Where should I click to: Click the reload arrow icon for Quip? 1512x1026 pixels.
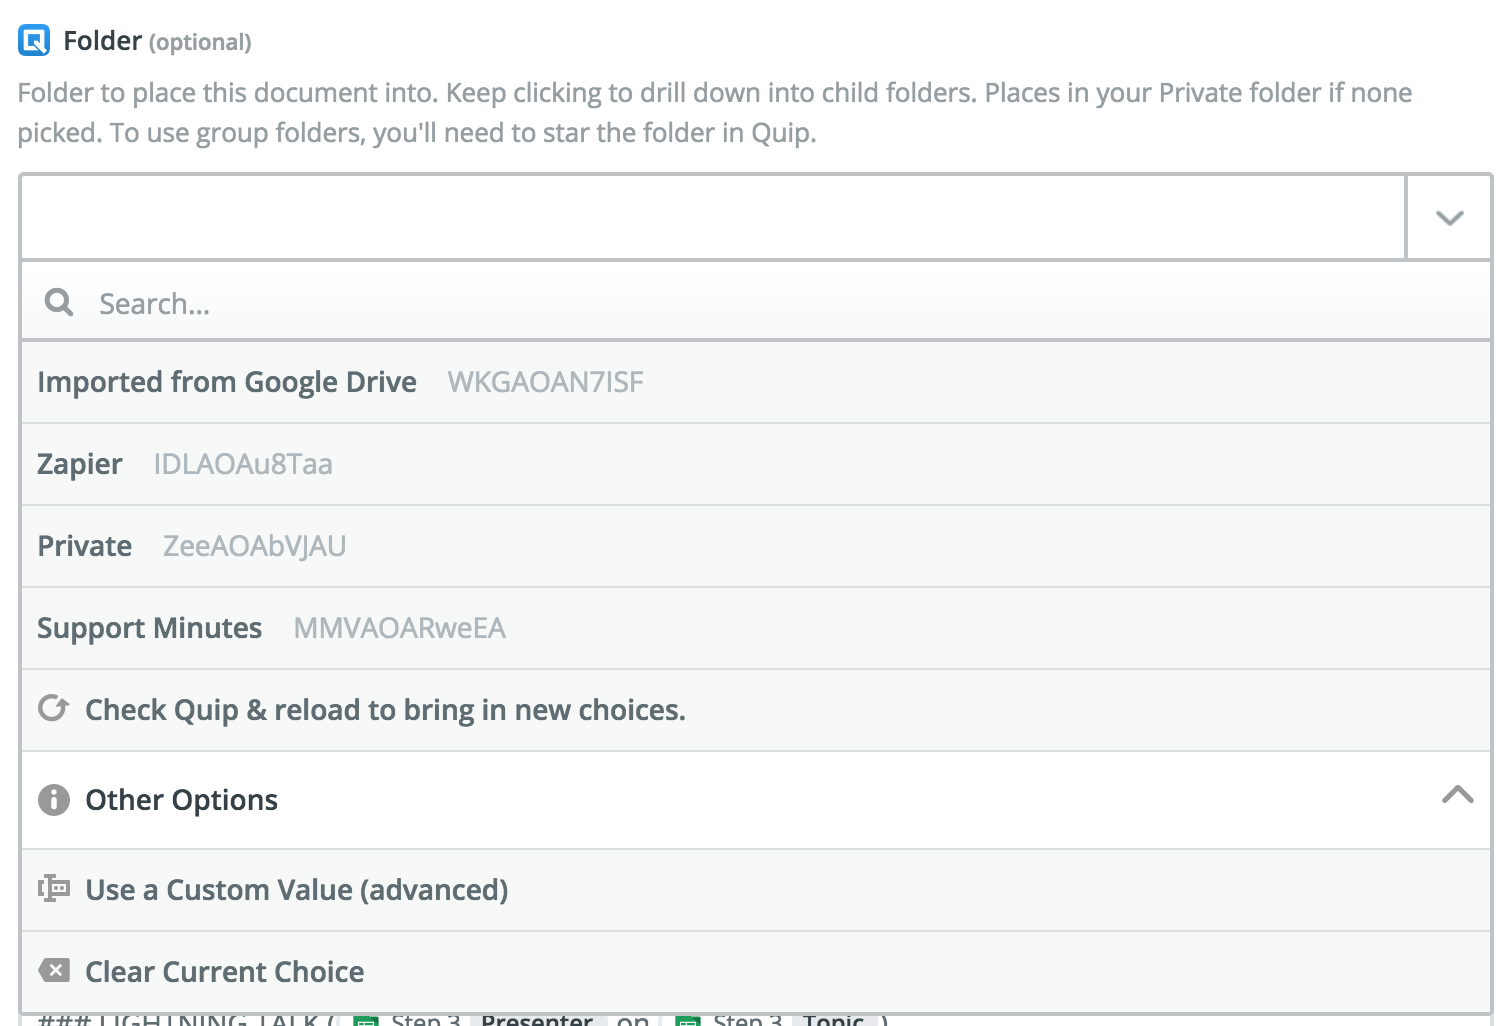[x=53, y=709]
